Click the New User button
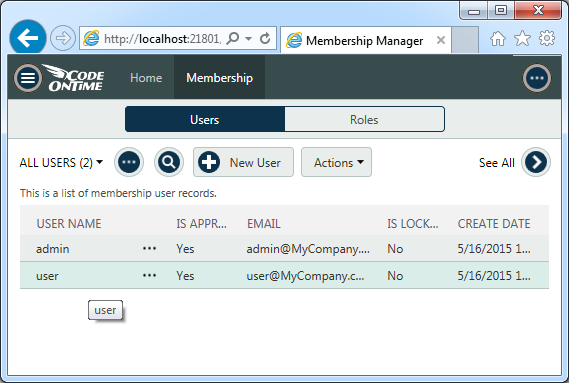The image size is (569, 383). pos(243,162)
